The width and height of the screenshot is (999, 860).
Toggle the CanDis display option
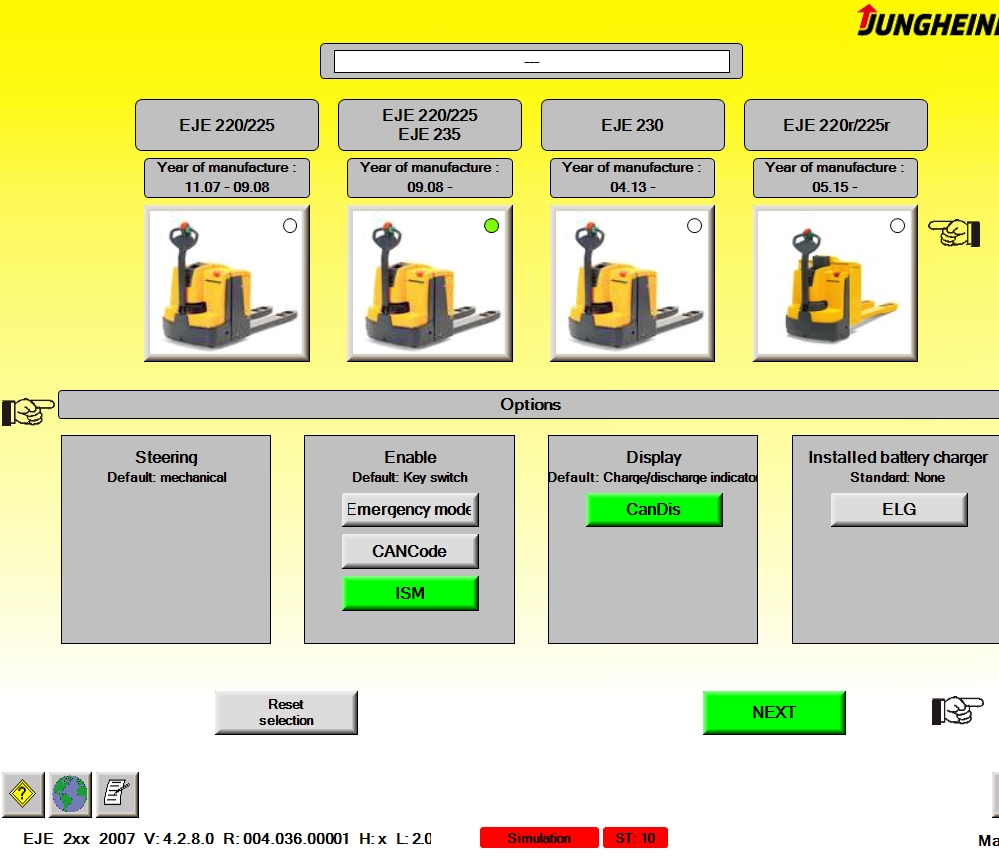(x=653, y=509)
